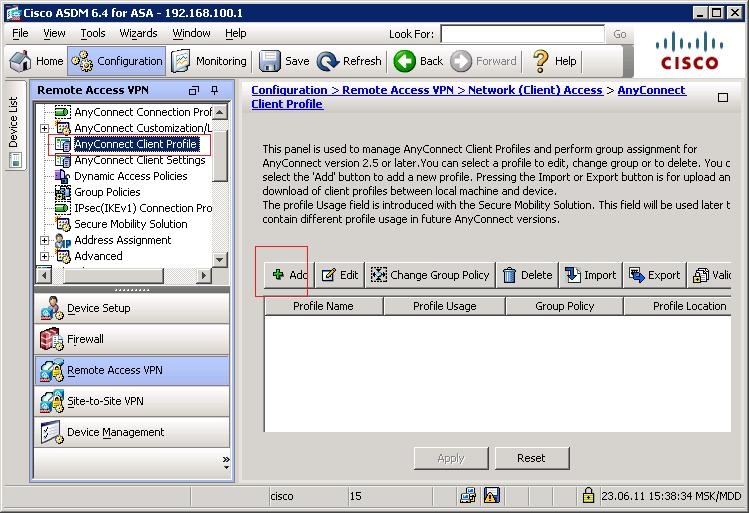Screen dimensions: 749x513
Task: Expand the AnyConnect Customization/Localization node
Action: 44,128
